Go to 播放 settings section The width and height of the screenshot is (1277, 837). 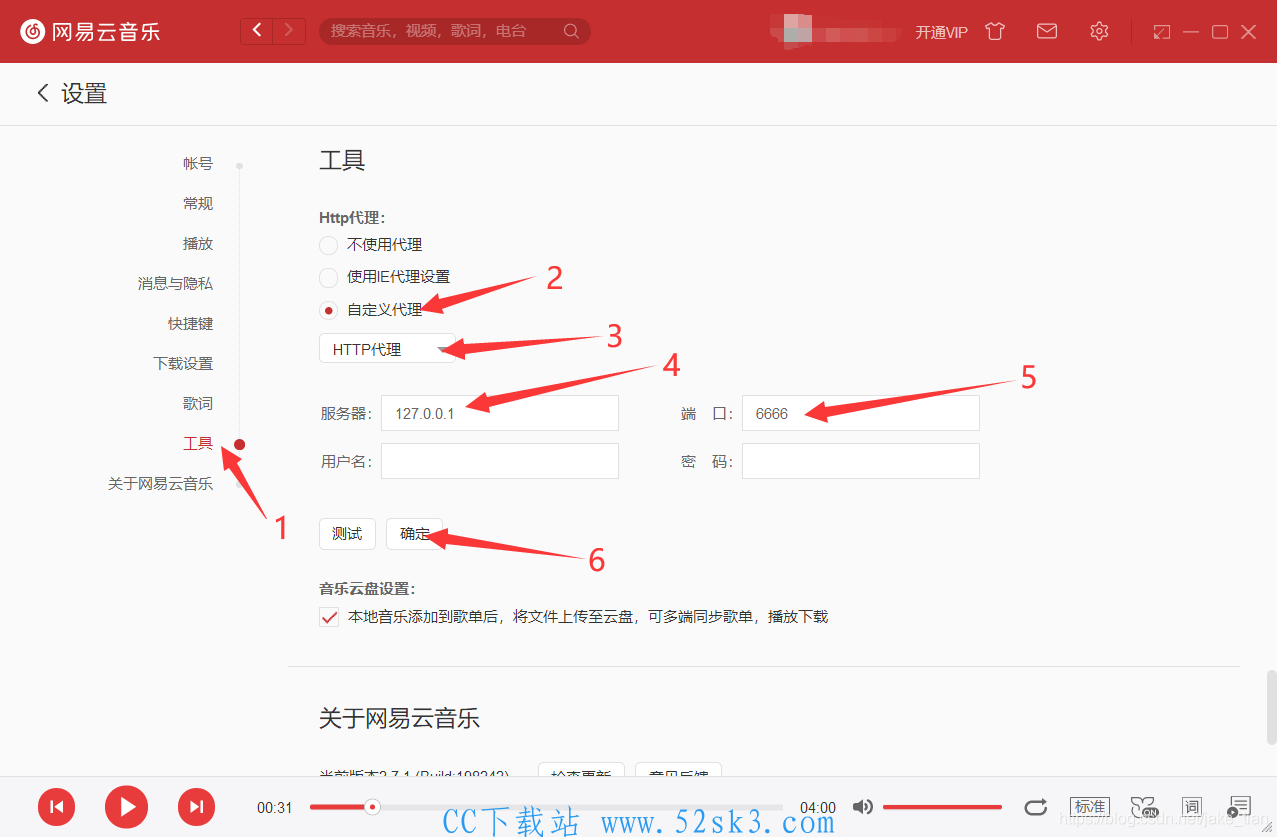198,244
